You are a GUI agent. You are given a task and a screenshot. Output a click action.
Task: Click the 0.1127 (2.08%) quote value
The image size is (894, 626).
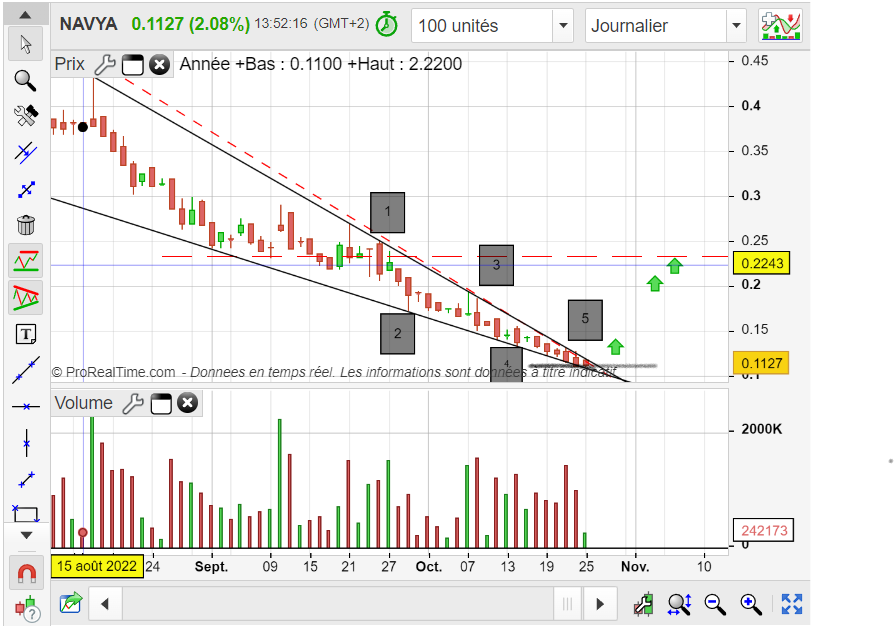(x=190, y=25)
